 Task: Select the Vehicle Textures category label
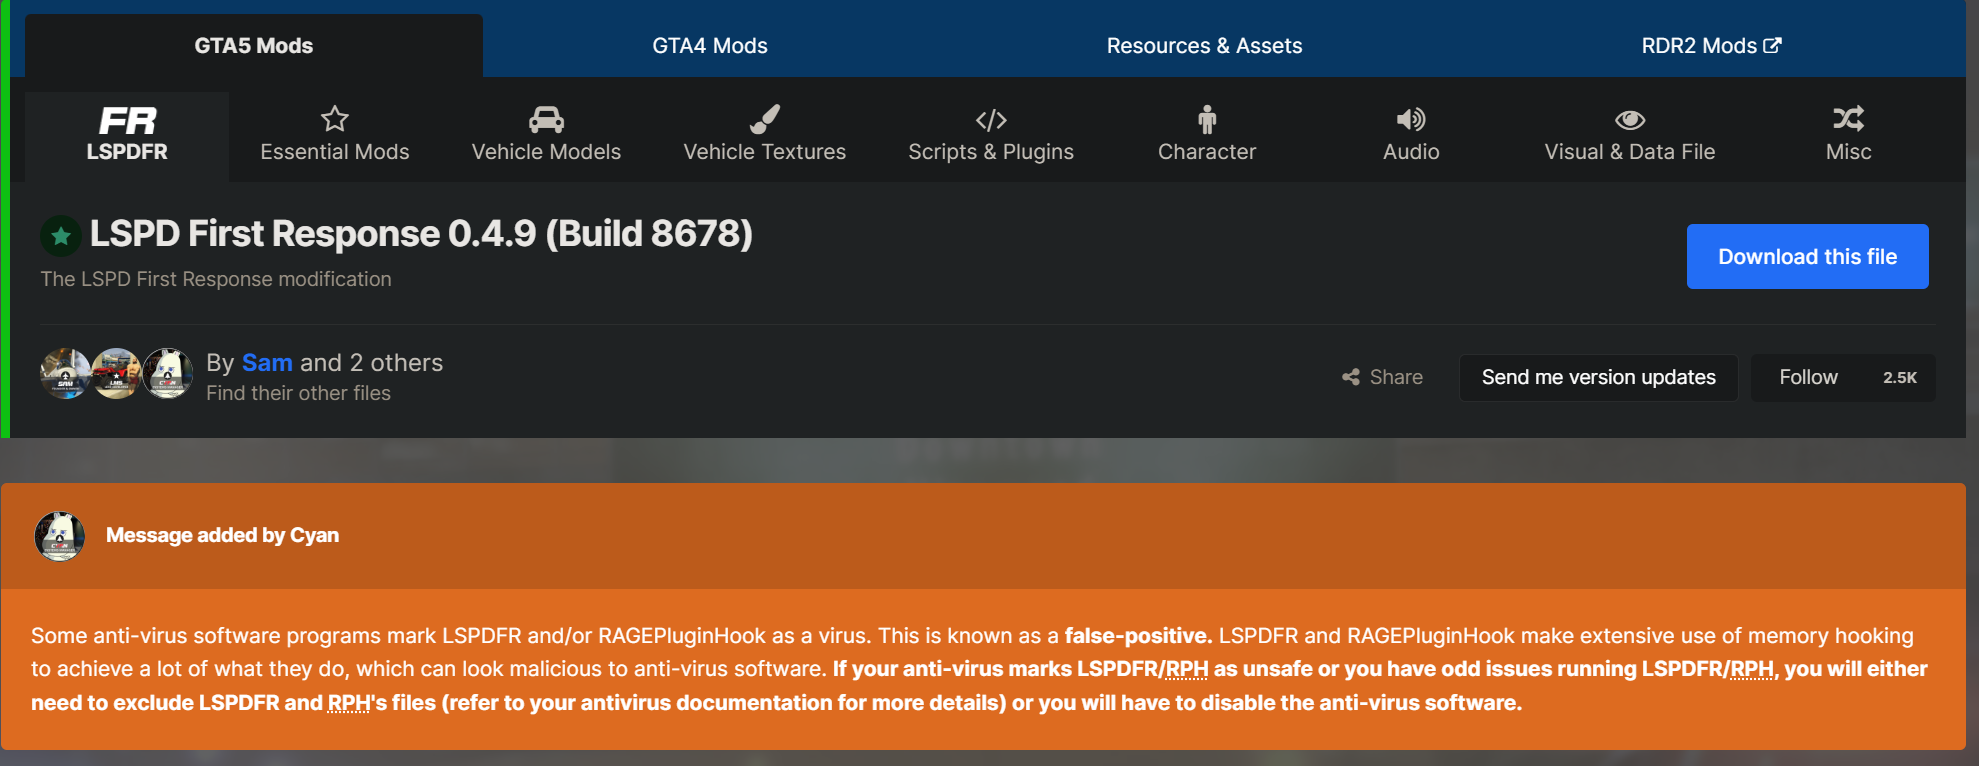[x=765, y=152]
